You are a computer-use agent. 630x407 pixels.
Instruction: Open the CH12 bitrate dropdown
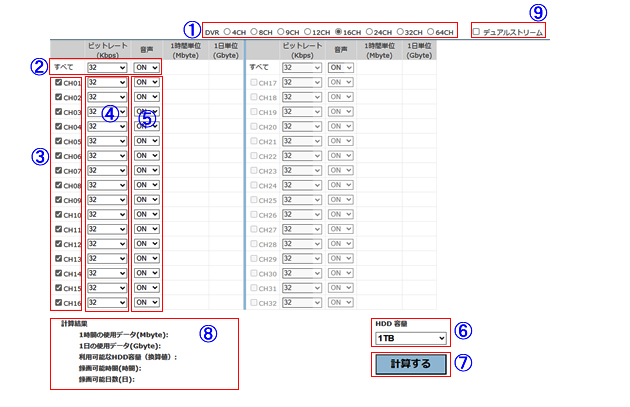(107, 244)
